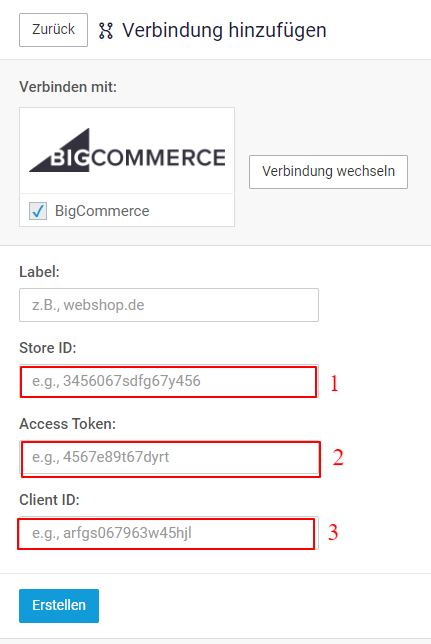
Task: Click the "Client ID:" field caption
Action: (x=49, y=500)
